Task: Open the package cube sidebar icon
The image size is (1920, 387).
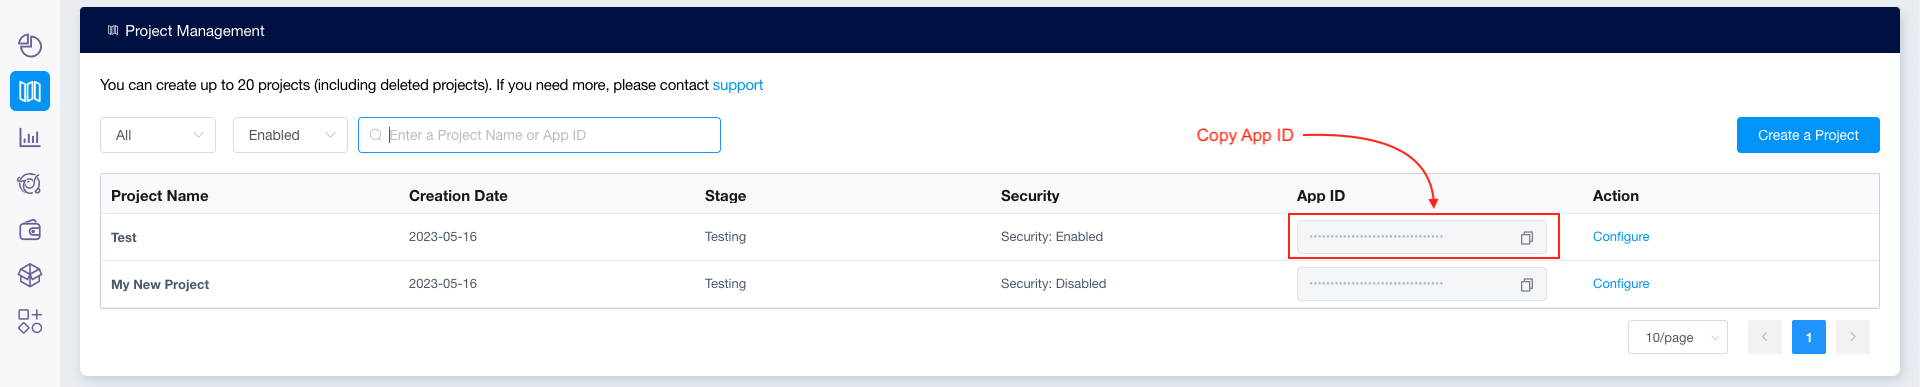Action: 30,275
